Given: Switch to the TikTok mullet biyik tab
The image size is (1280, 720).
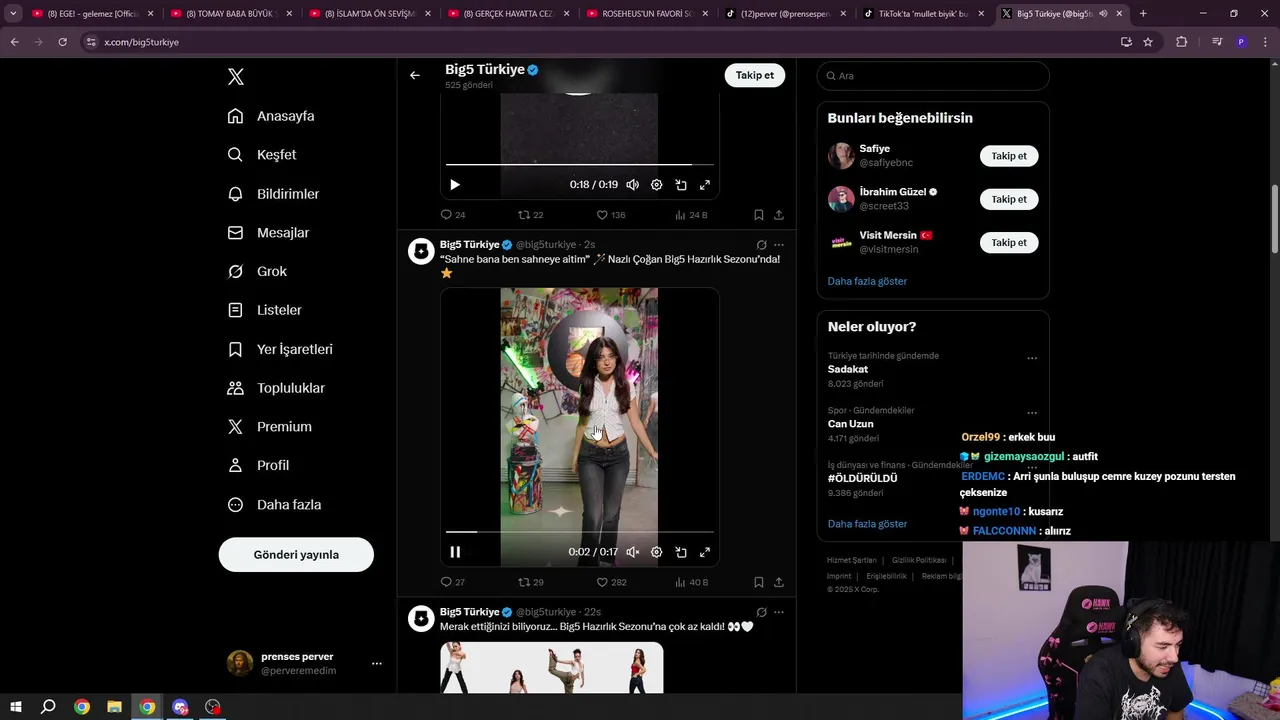Looking at the screenshot, I should pyautogui.click(x=925, y=14).
